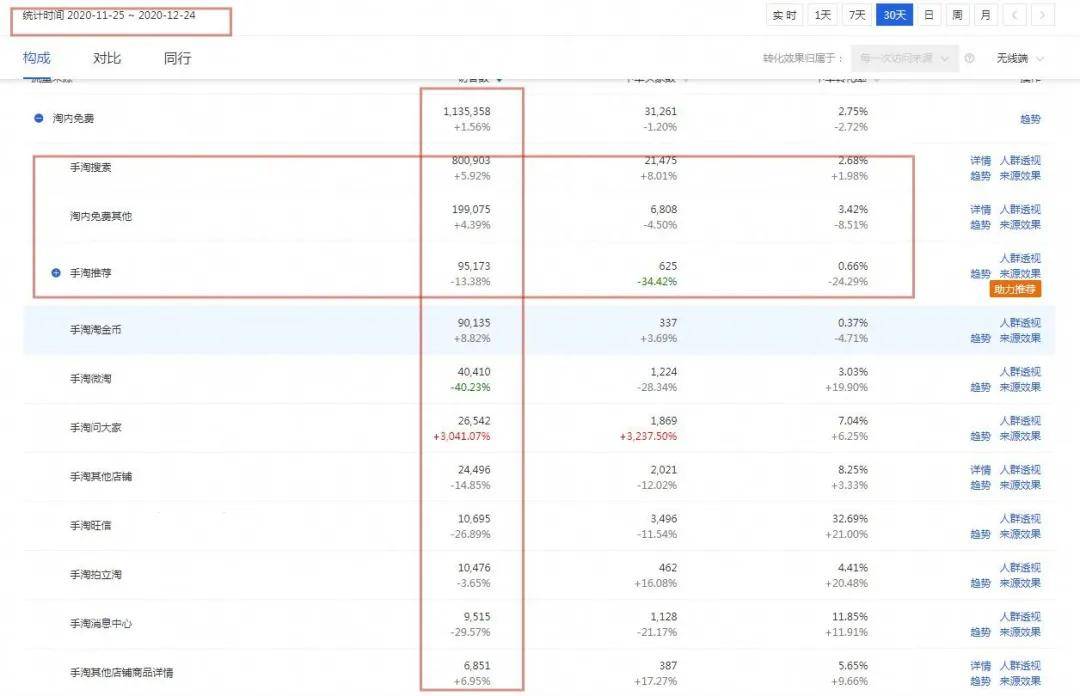Expand the 手淘推荐 row with plus icon
Viewport: 1080px width, 696px height.
[56, 272]
